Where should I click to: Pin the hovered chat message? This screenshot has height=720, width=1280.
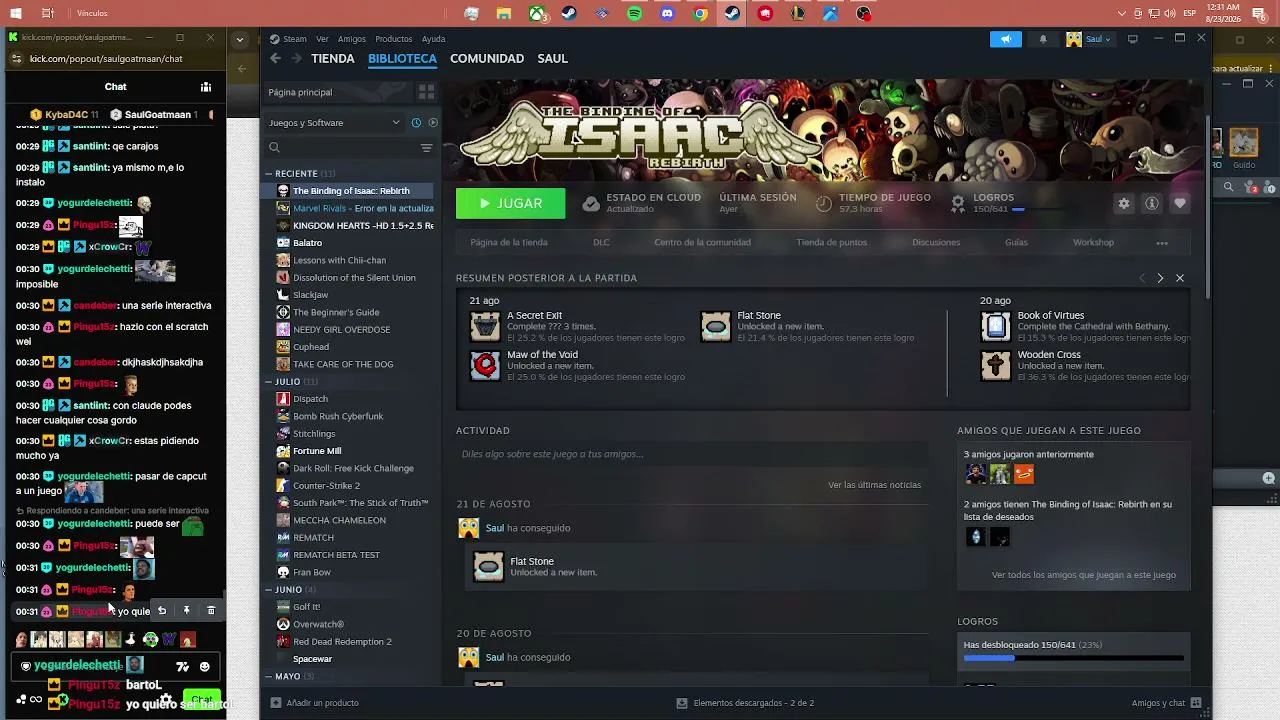click(186, 610)
